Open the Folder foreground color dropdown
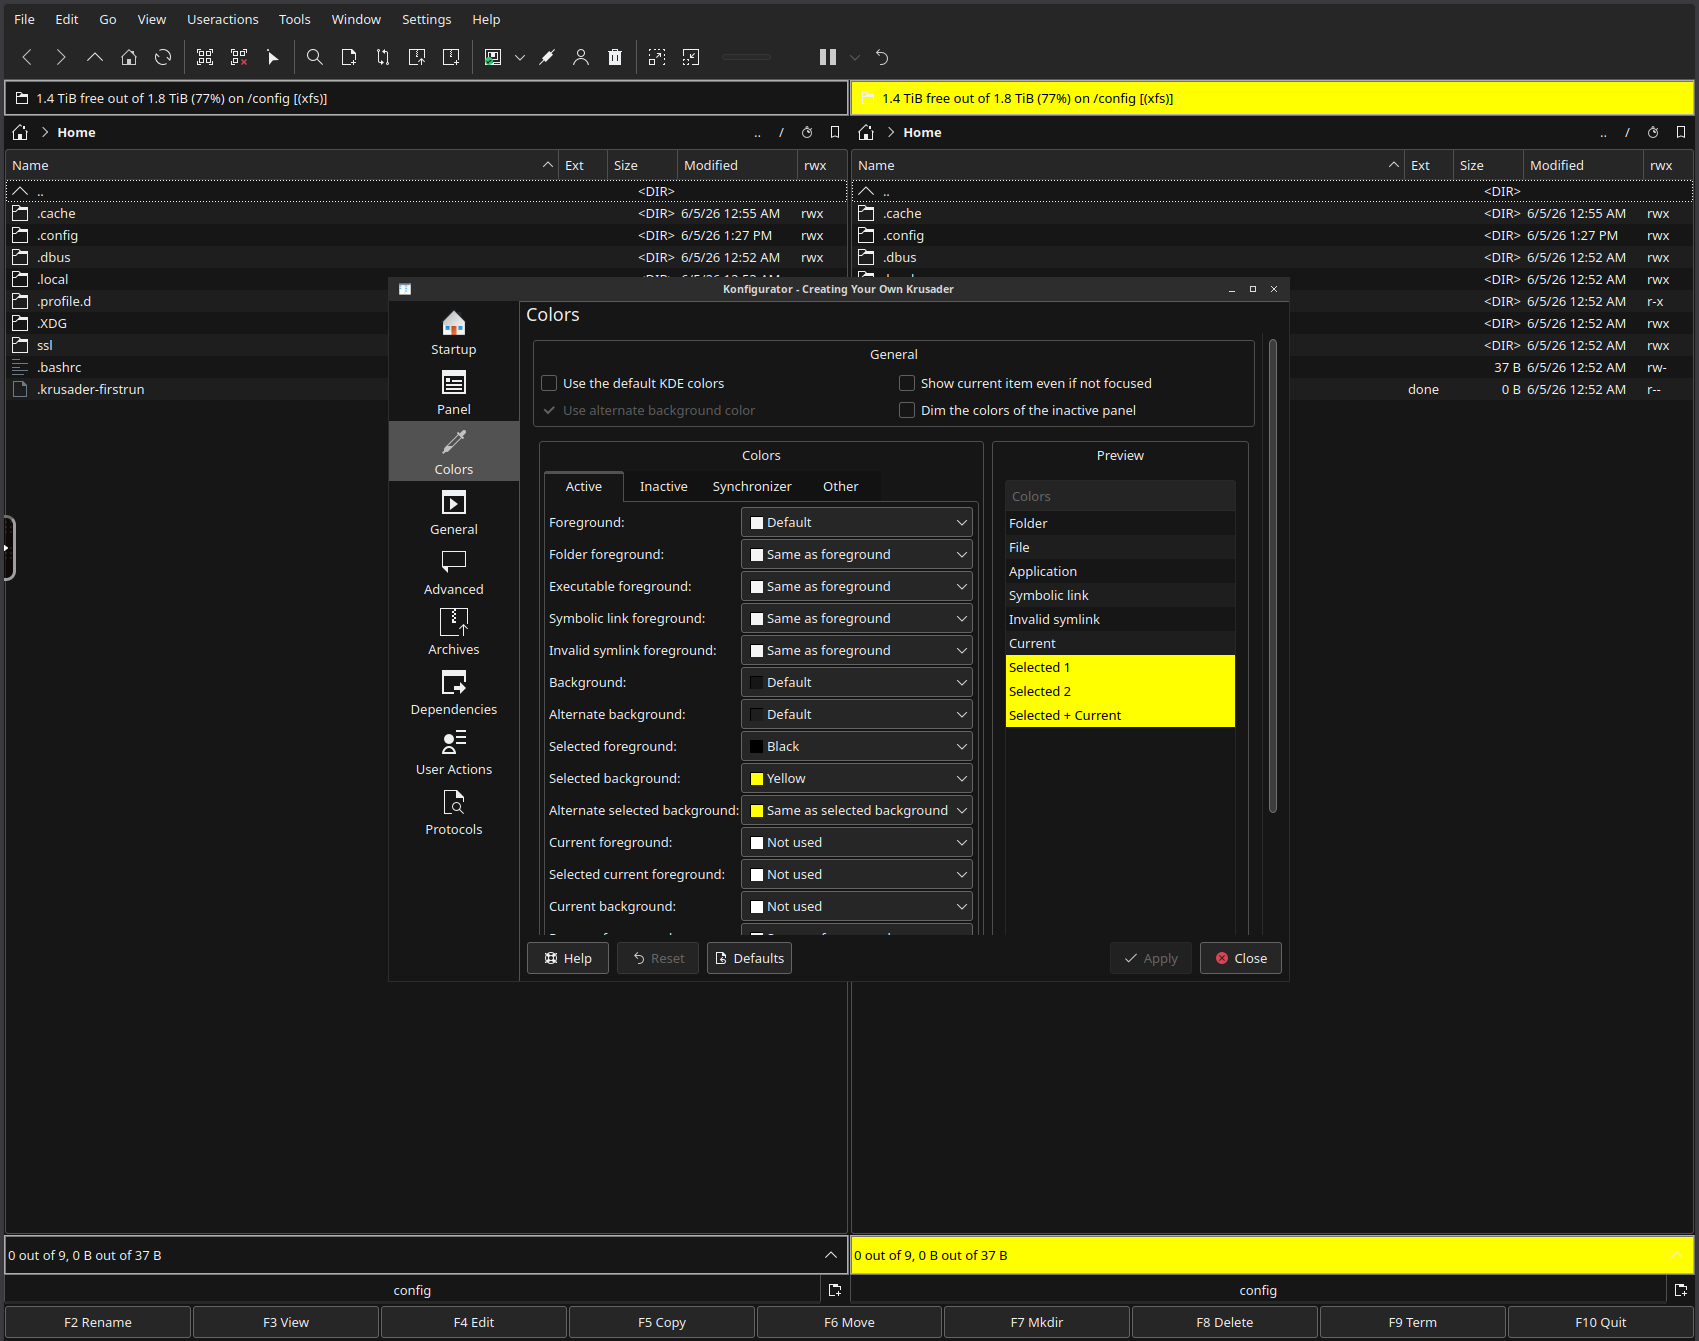The image size is (1699, 1341). (x=857, y=554)
